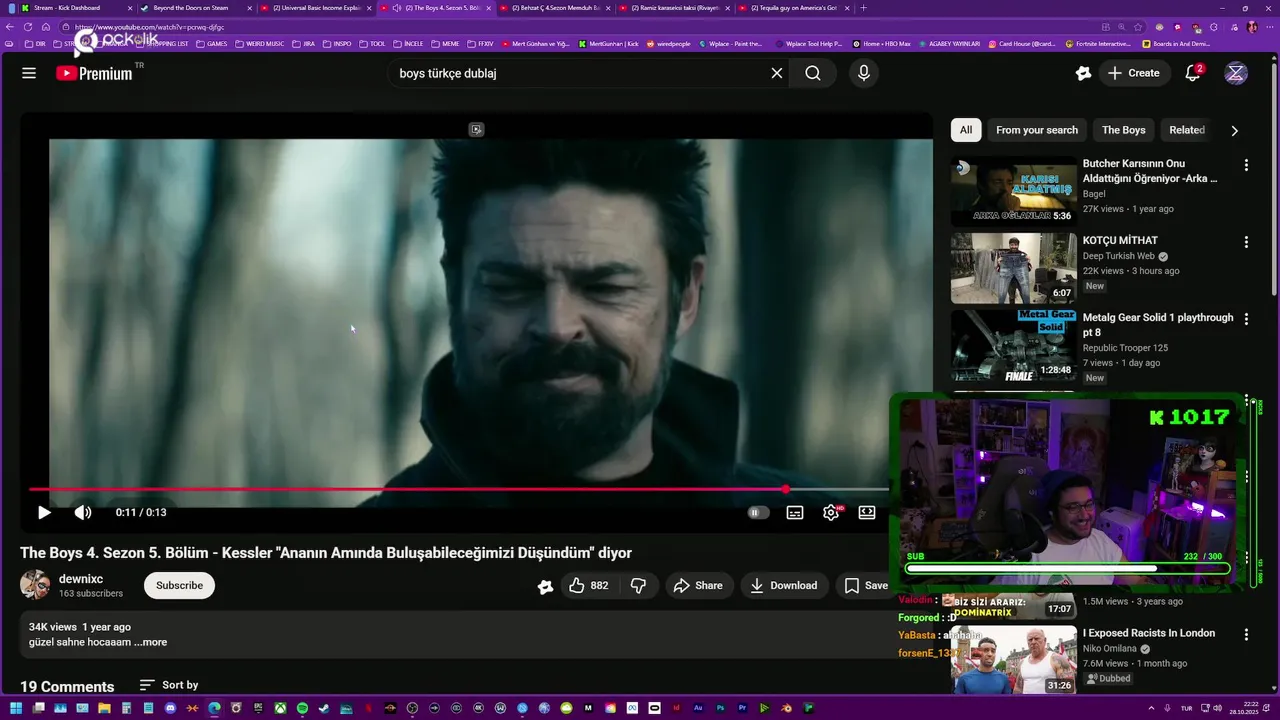Click the sparkle Ask icon beside Create
The width and height of the screenshot is (1280, 720).
1083,73
